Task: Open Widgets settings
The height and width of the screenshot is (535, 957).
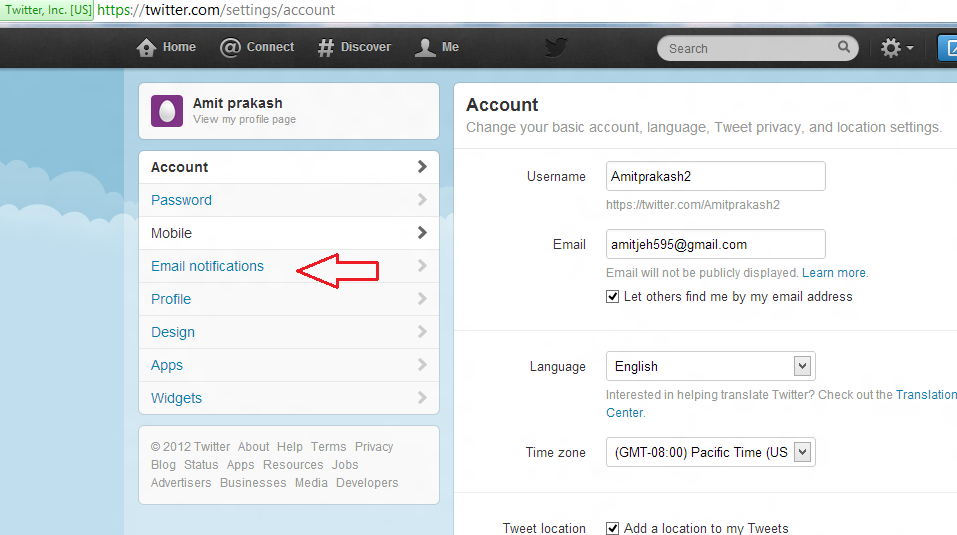Action: (289, 398)
